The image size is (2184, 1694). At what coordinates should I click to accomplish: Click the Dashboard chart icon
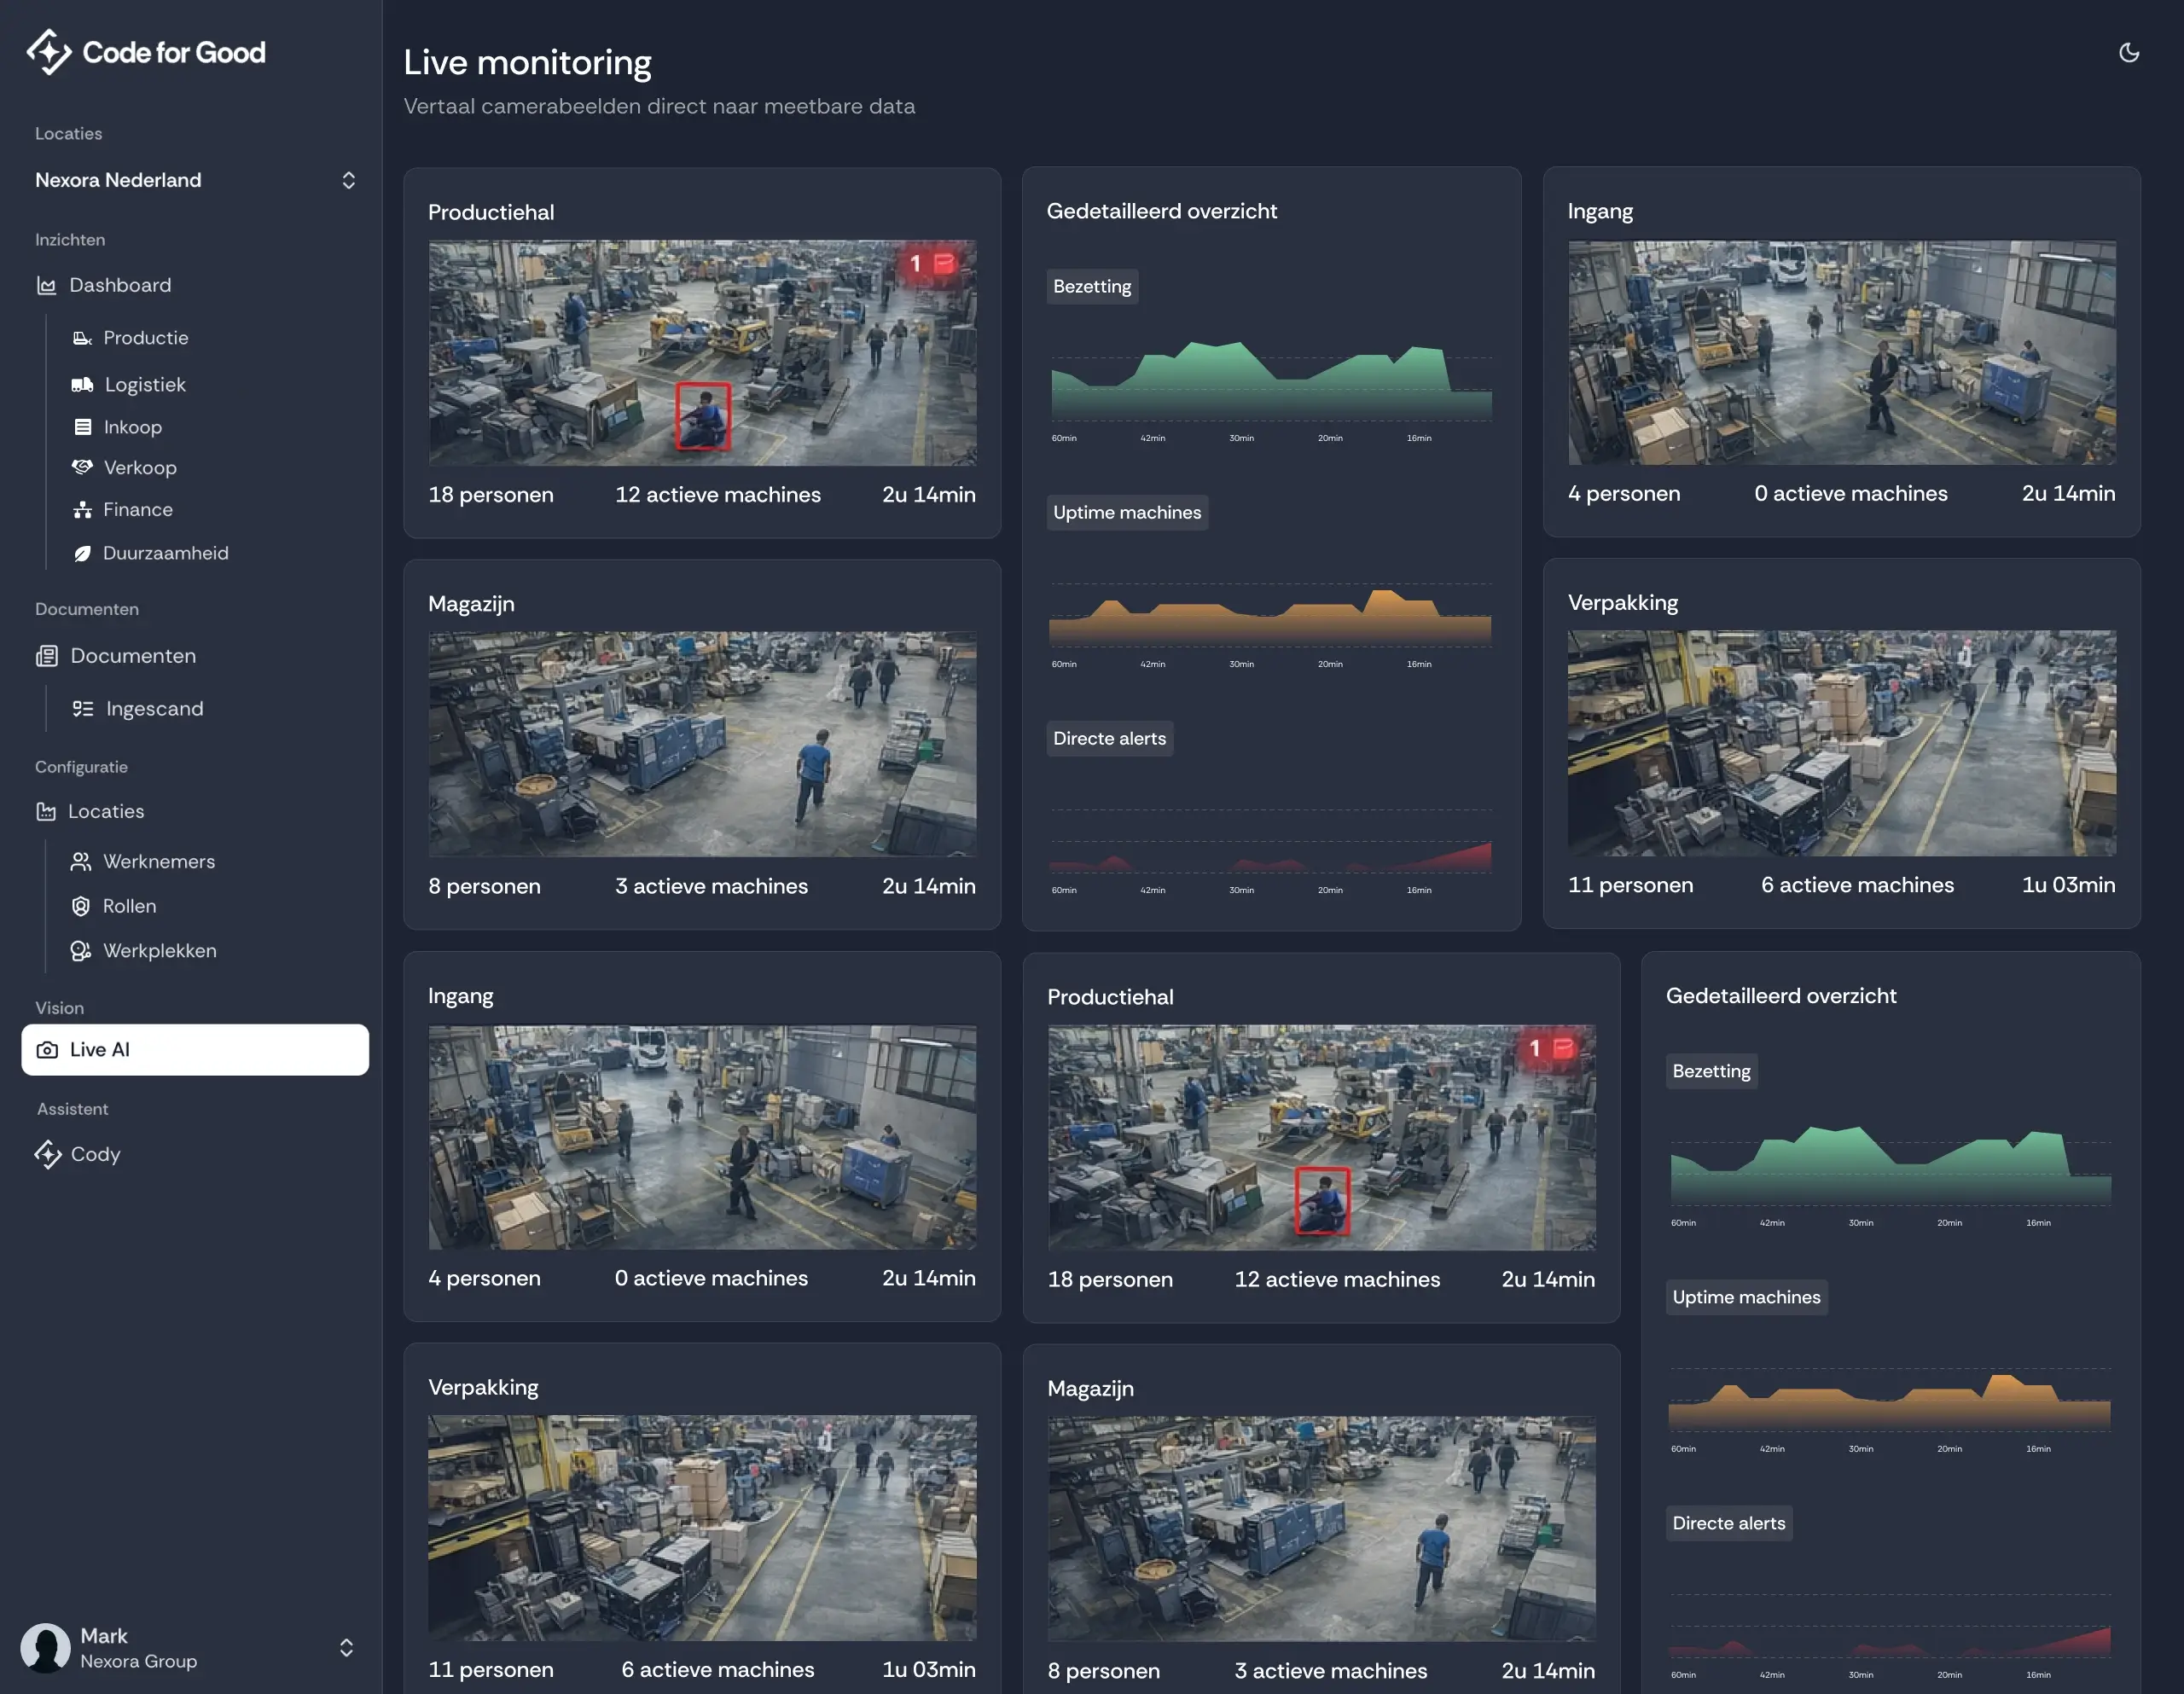(x=46, y=286)
